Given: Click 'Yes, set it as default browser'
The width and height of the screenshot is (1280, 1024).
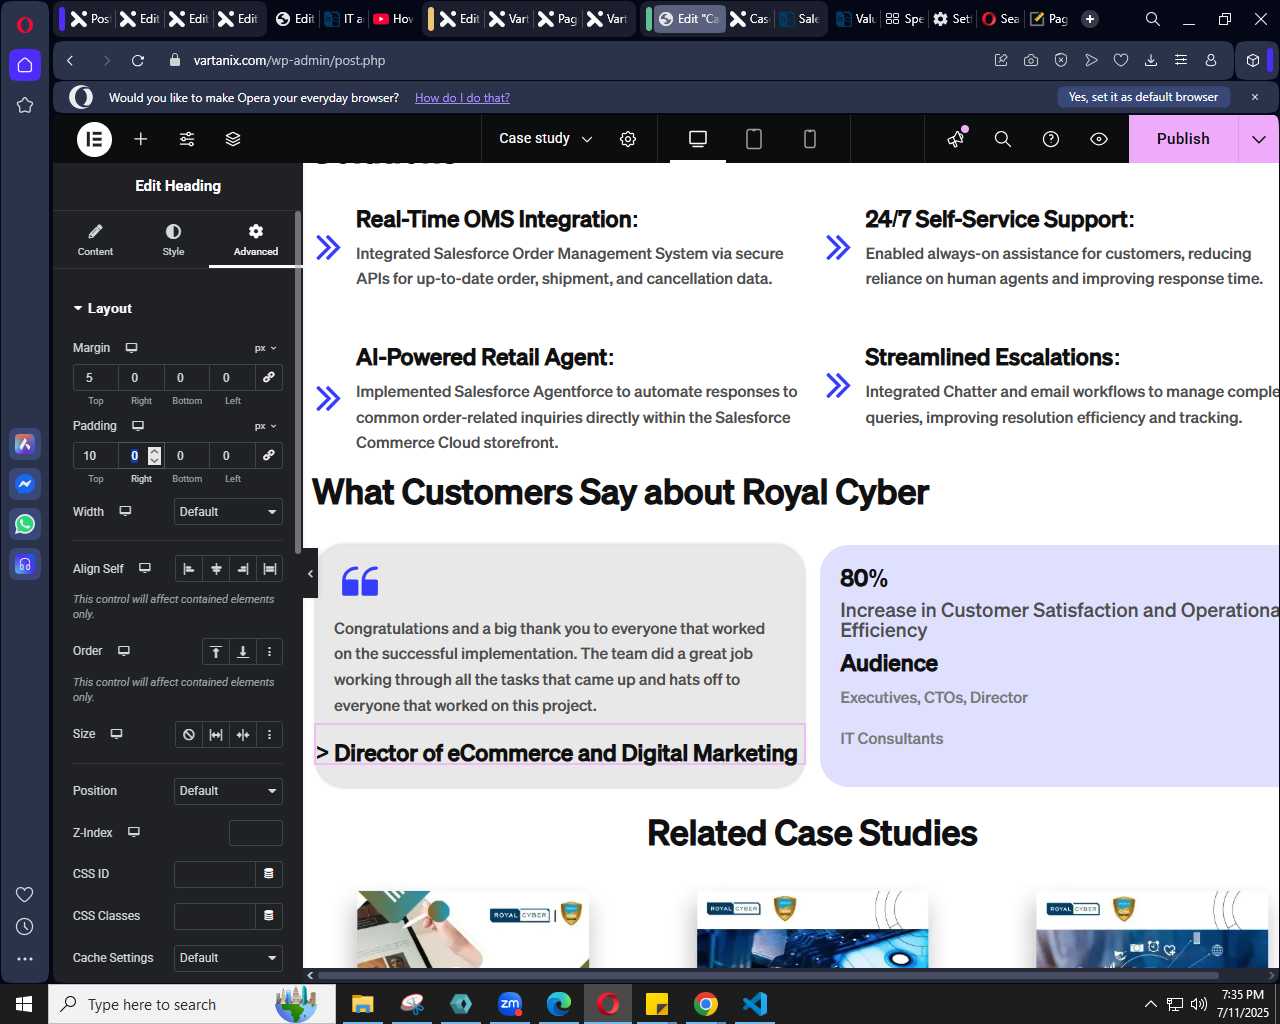Looking at the screenshot, I should click(x=1143, y=97).
